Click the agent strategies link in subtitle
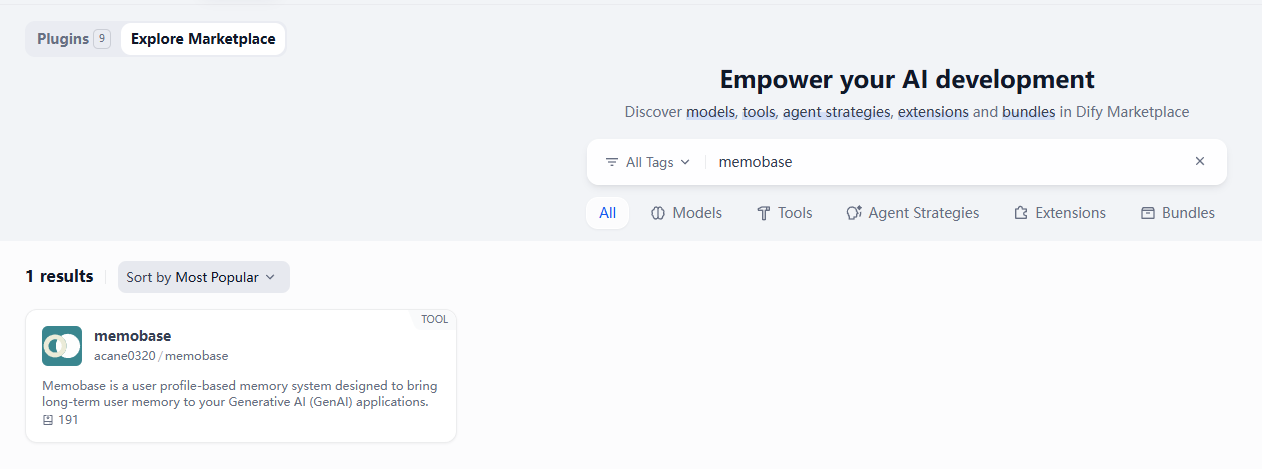This screenshot has width=1262, height=469. [x=836, y=112]
